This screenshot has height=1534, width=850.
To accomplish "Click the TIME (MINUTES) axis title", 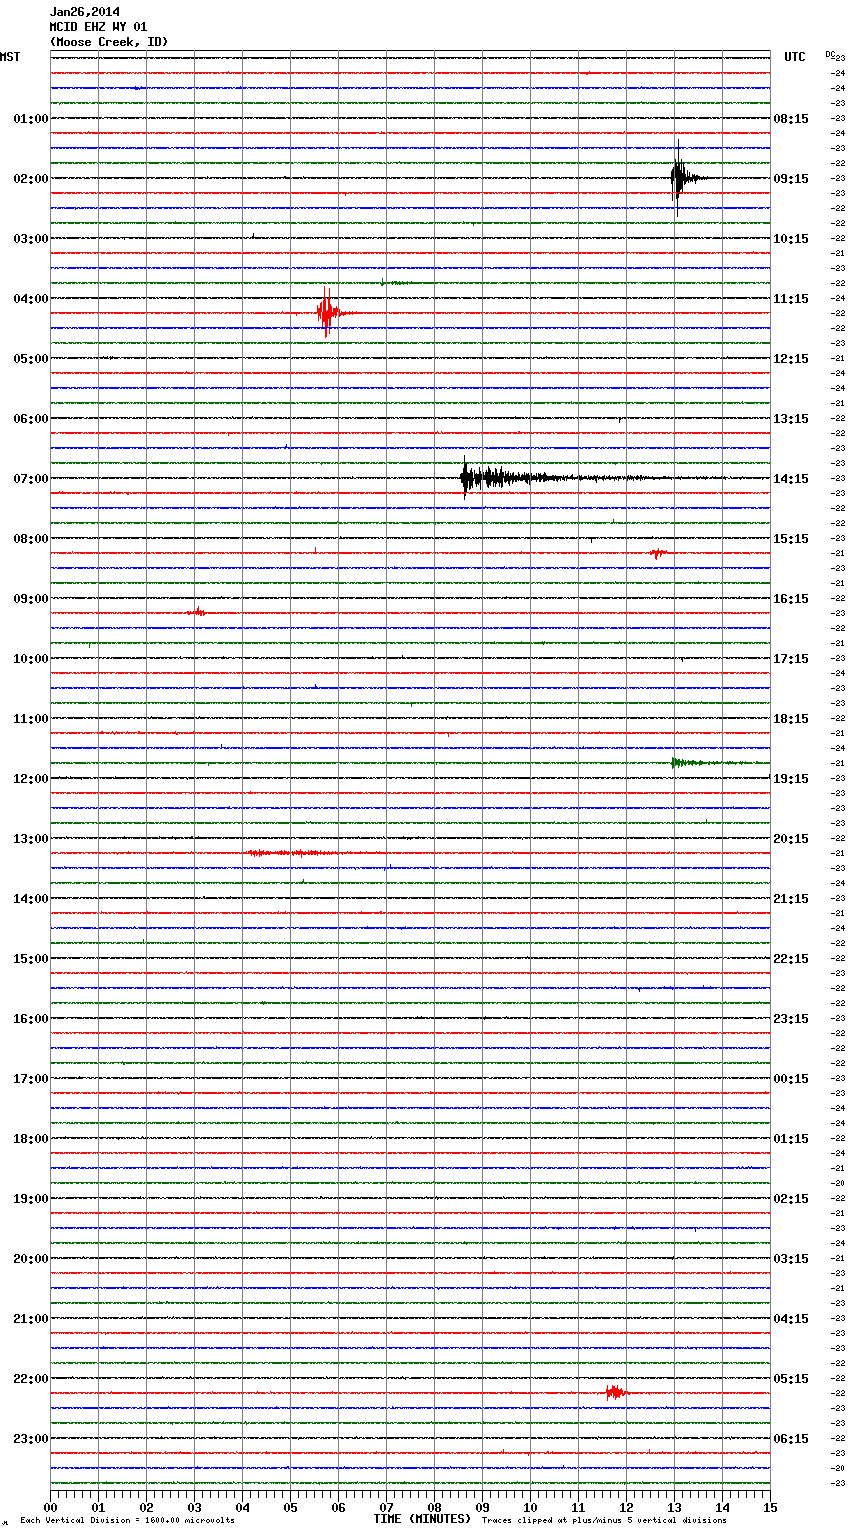I will click(x=422, y=1519).
